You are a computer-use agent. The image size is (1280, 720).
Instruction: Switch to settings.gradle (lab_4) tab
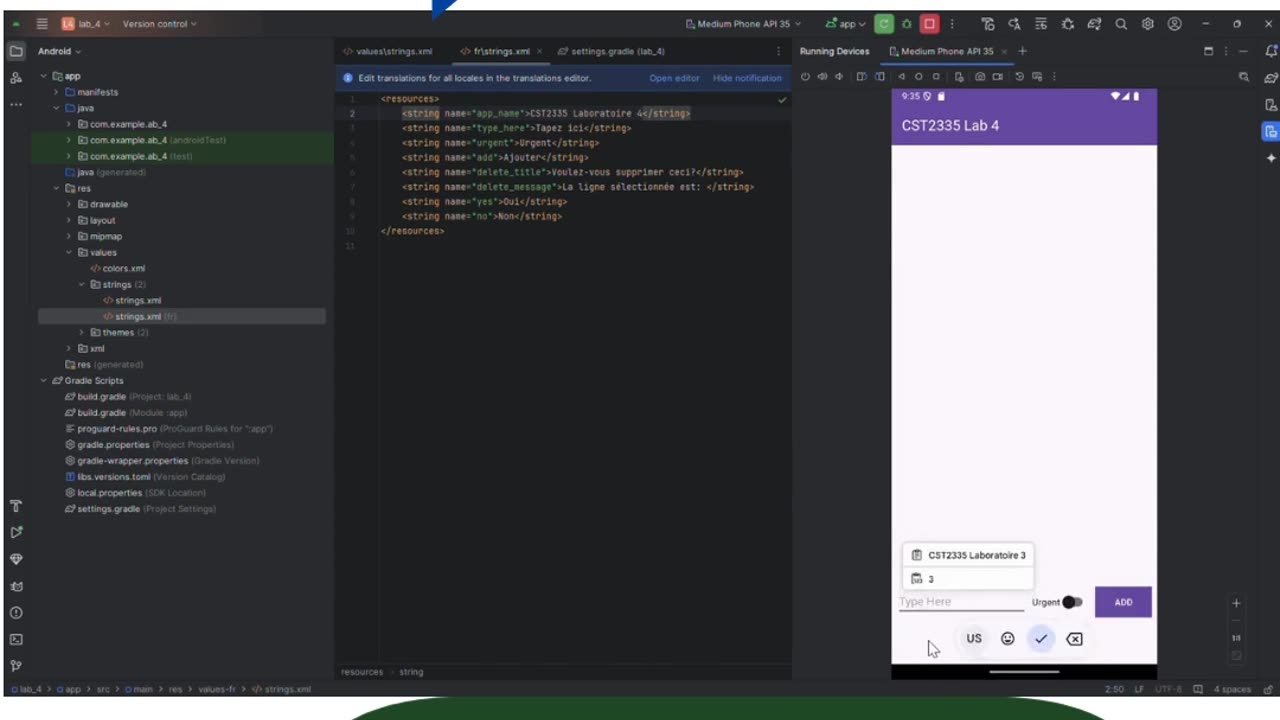click(x=611, y=51)
